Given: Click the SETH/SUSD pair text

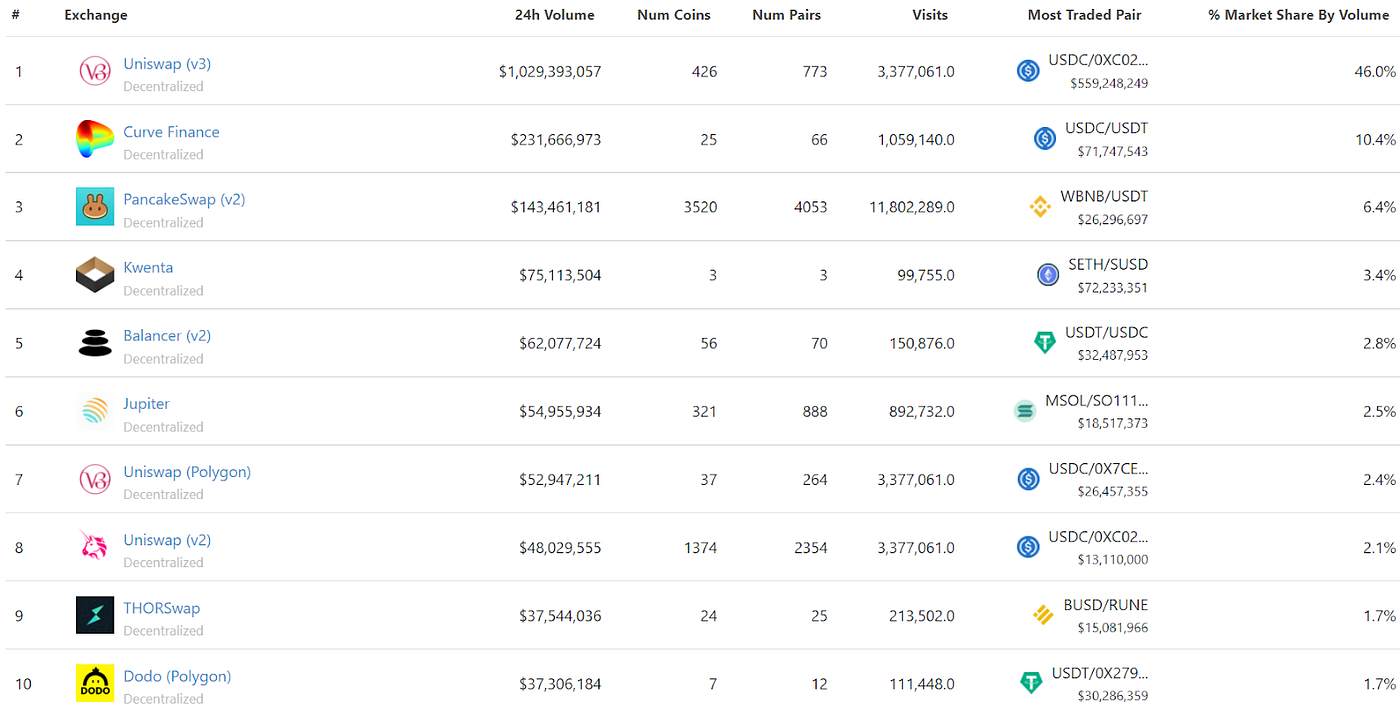Looking at the screenshot, I should click(x=1108, y=265).
